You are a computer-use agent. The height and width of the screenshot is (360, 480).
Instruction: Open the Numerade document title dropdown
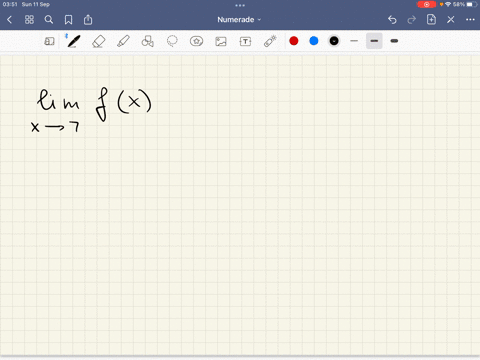[239, 20]
